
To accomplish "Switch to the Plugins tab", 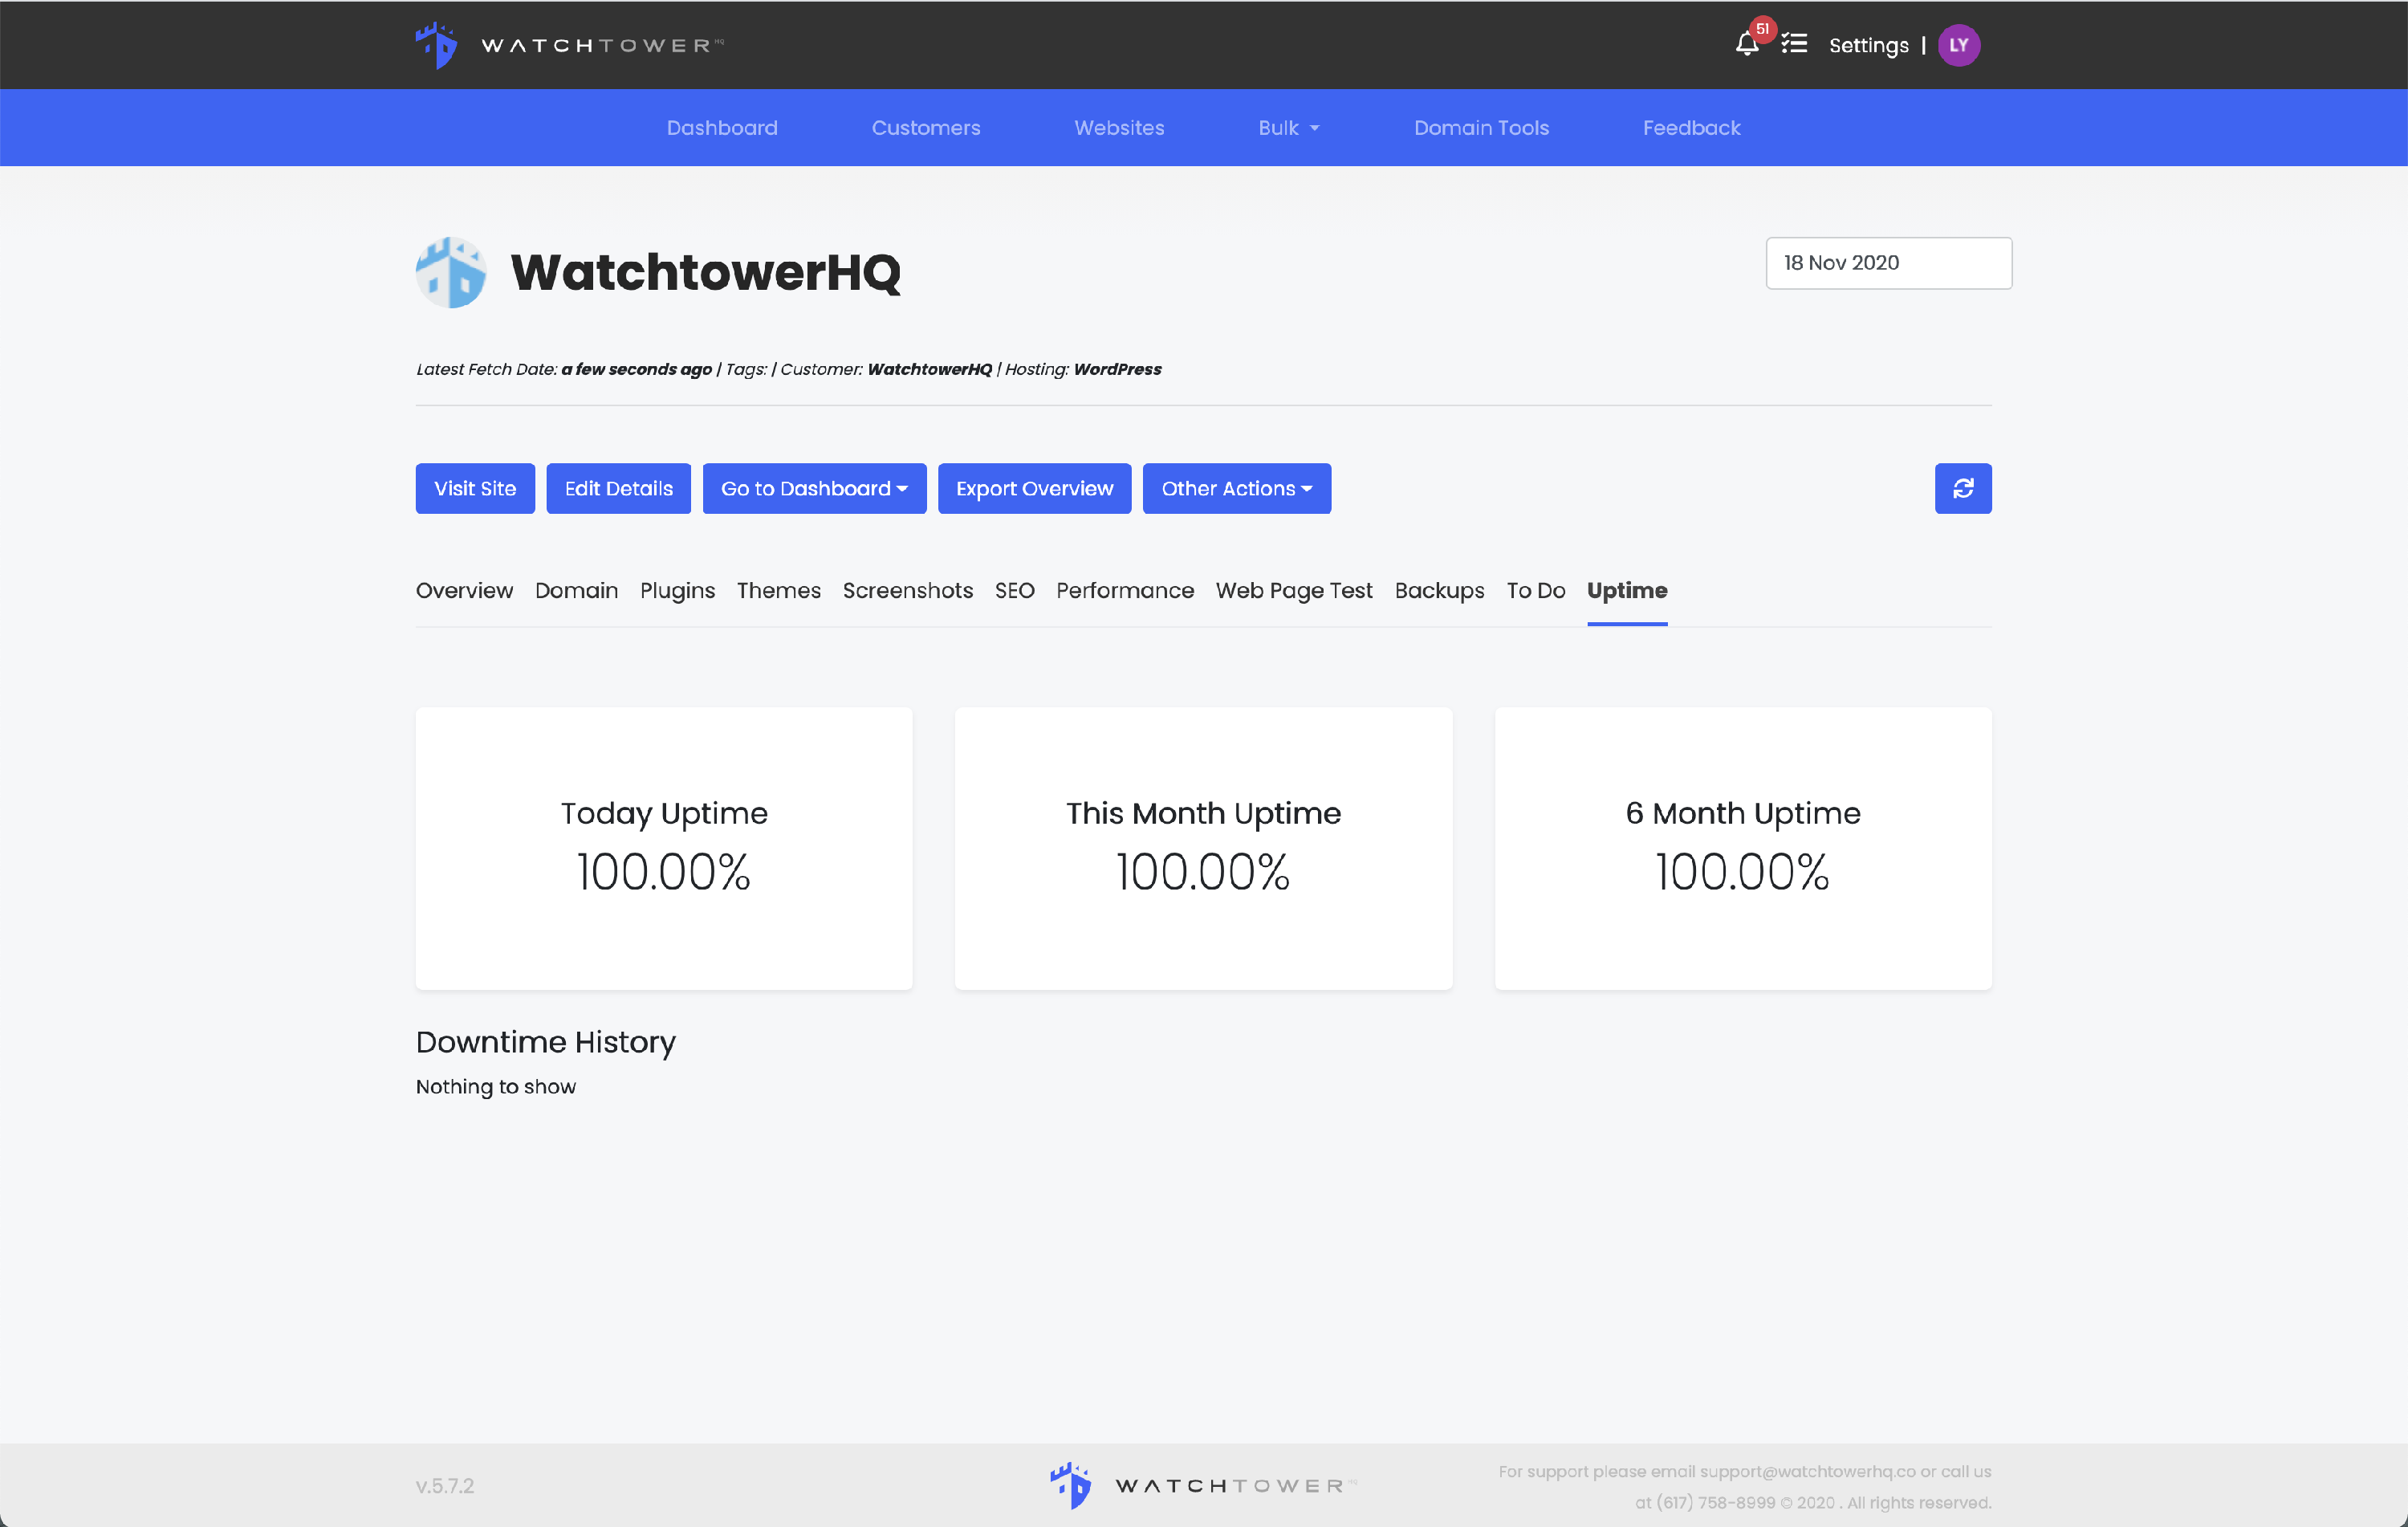I will pos(677,590).
